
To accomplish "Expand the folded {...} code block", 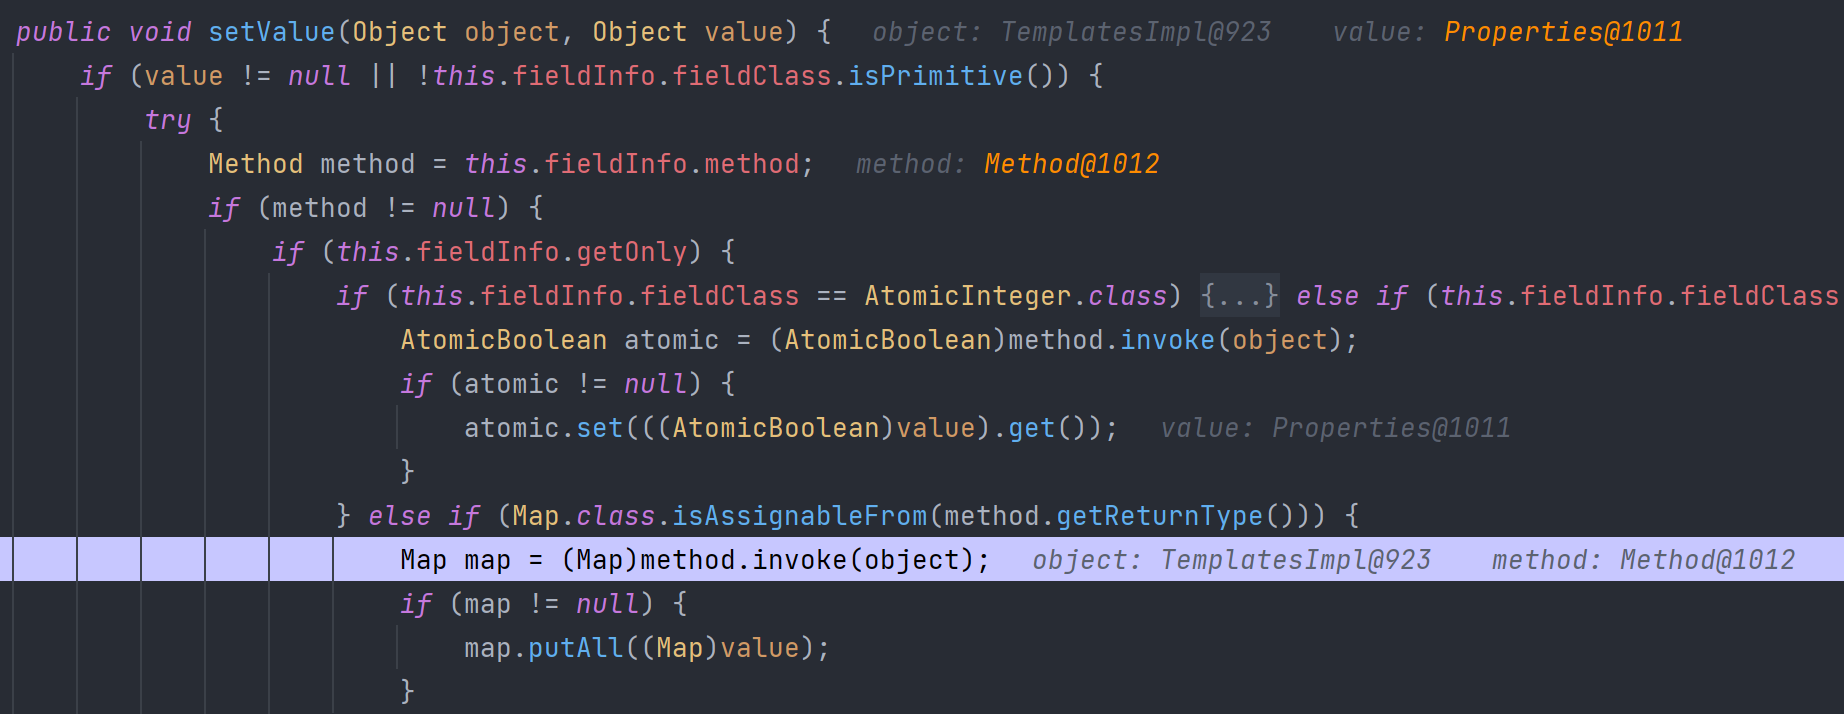I will pyautogui.click(x=1239, y=296).
